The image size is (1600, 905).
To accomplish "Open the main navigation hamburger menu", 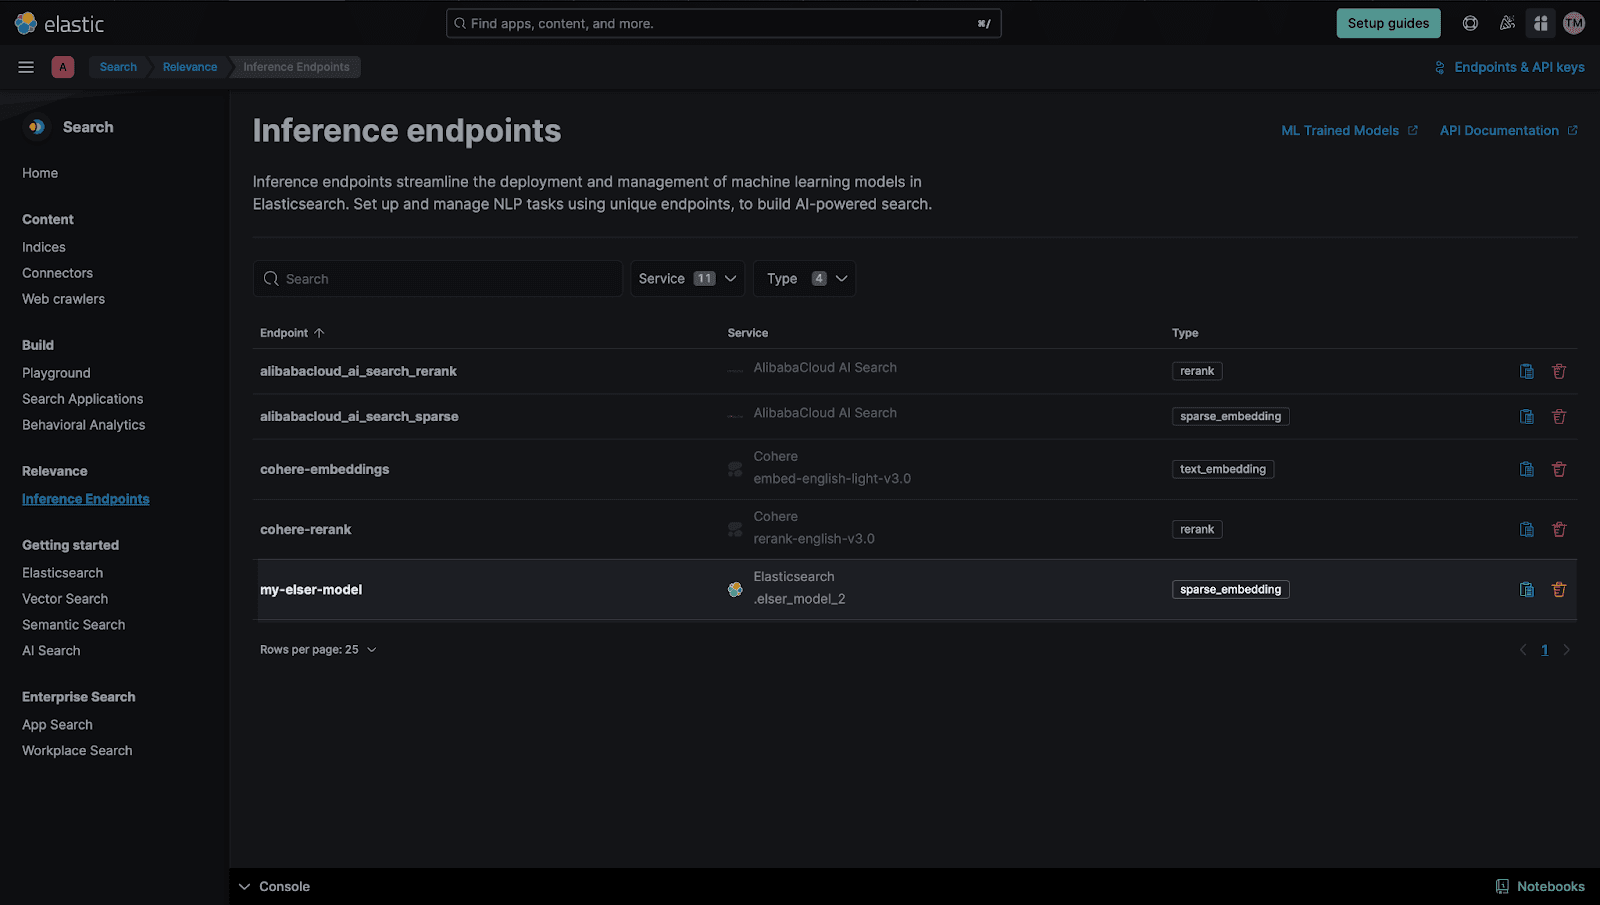I will pyautogui.click(x=26, y=67).
